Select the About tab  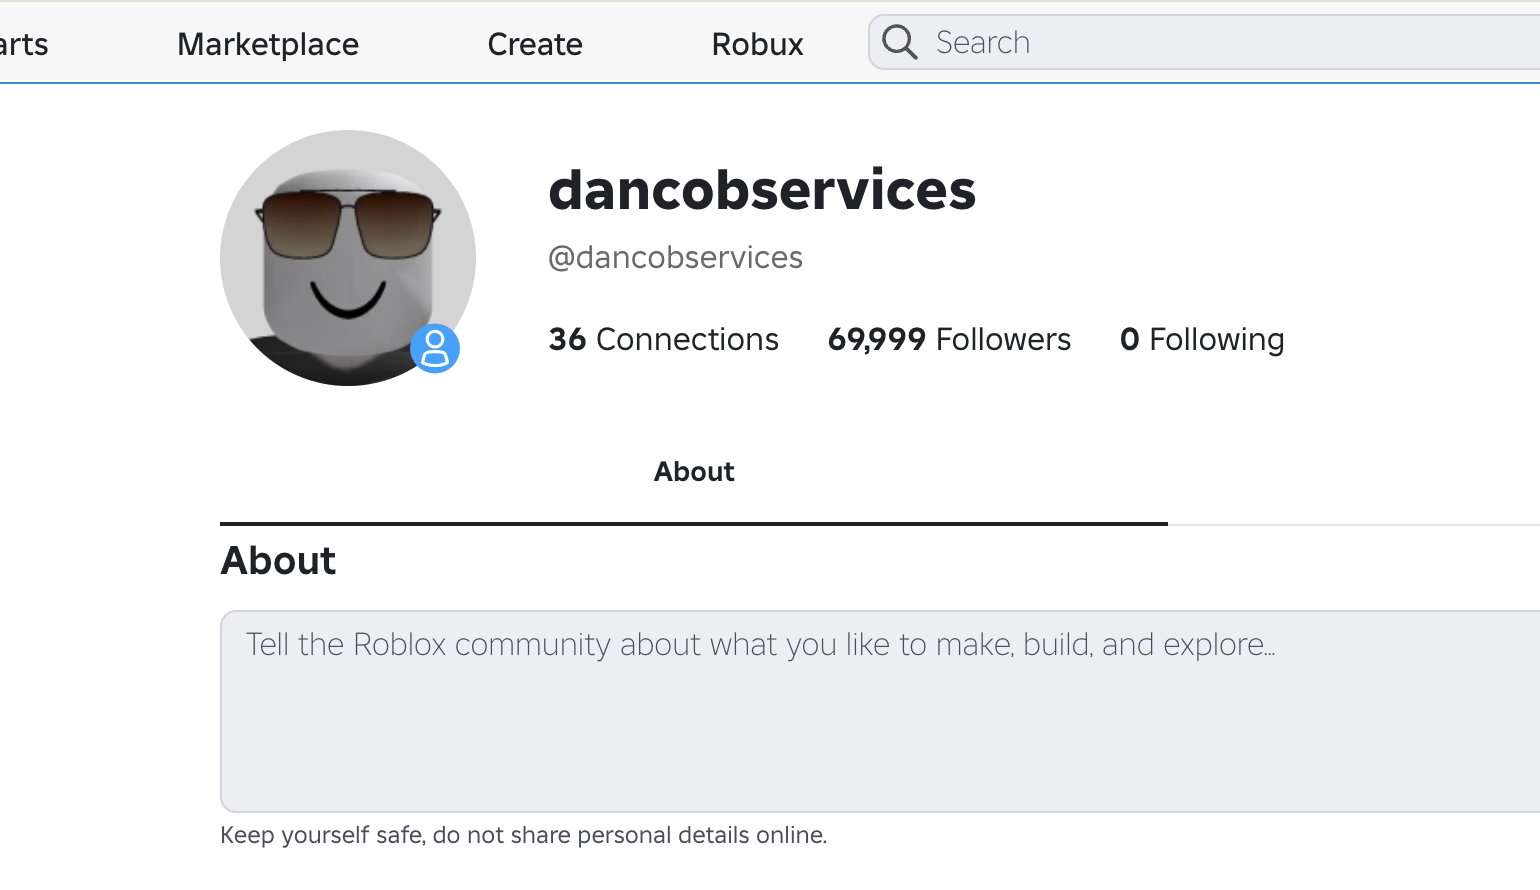click(694, 472)
